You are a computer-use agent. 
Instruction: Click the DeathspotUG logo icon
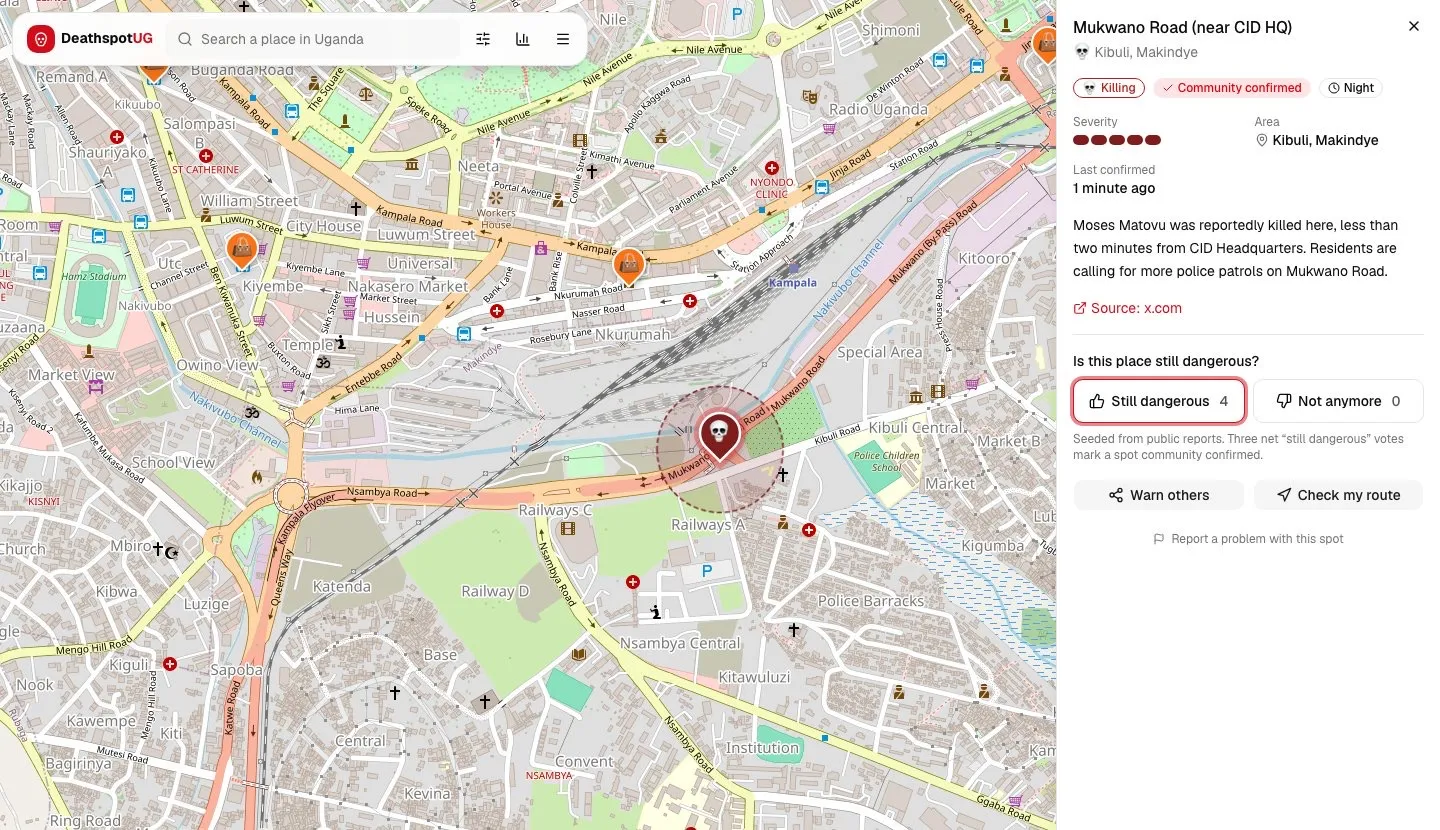click(40, 39)
